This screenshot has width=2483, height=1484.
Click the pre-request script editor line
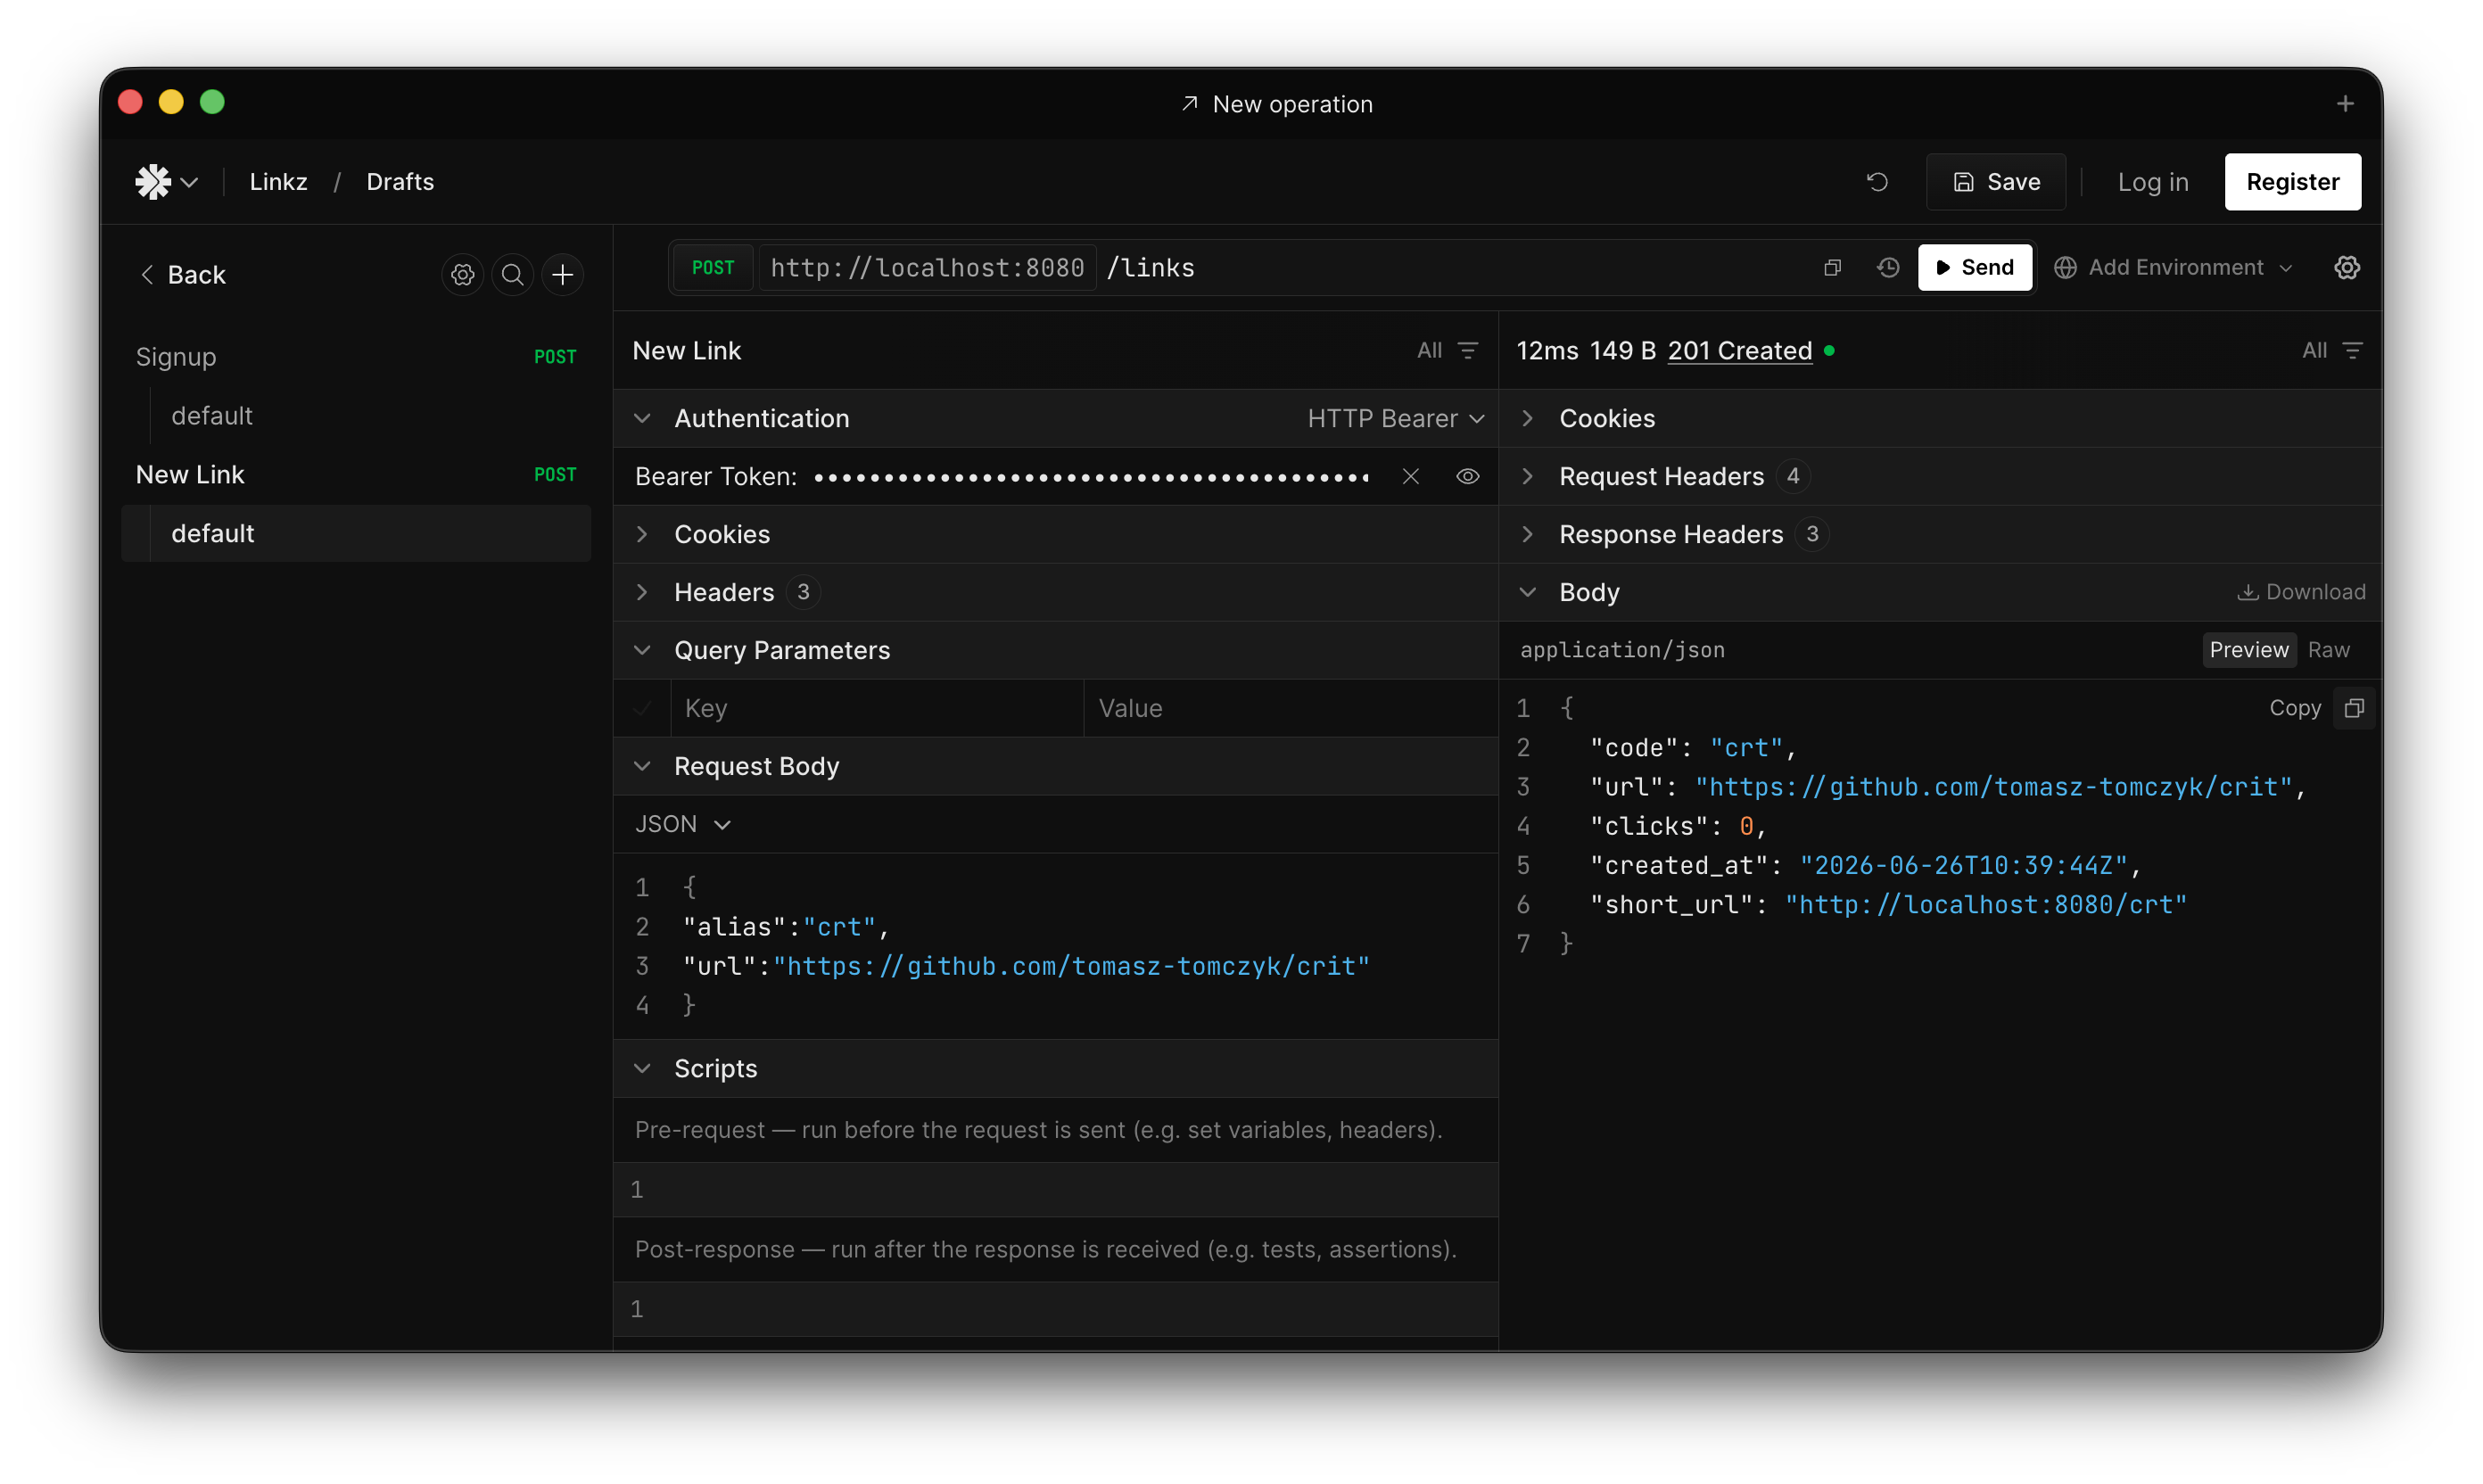point(1055,1190)
